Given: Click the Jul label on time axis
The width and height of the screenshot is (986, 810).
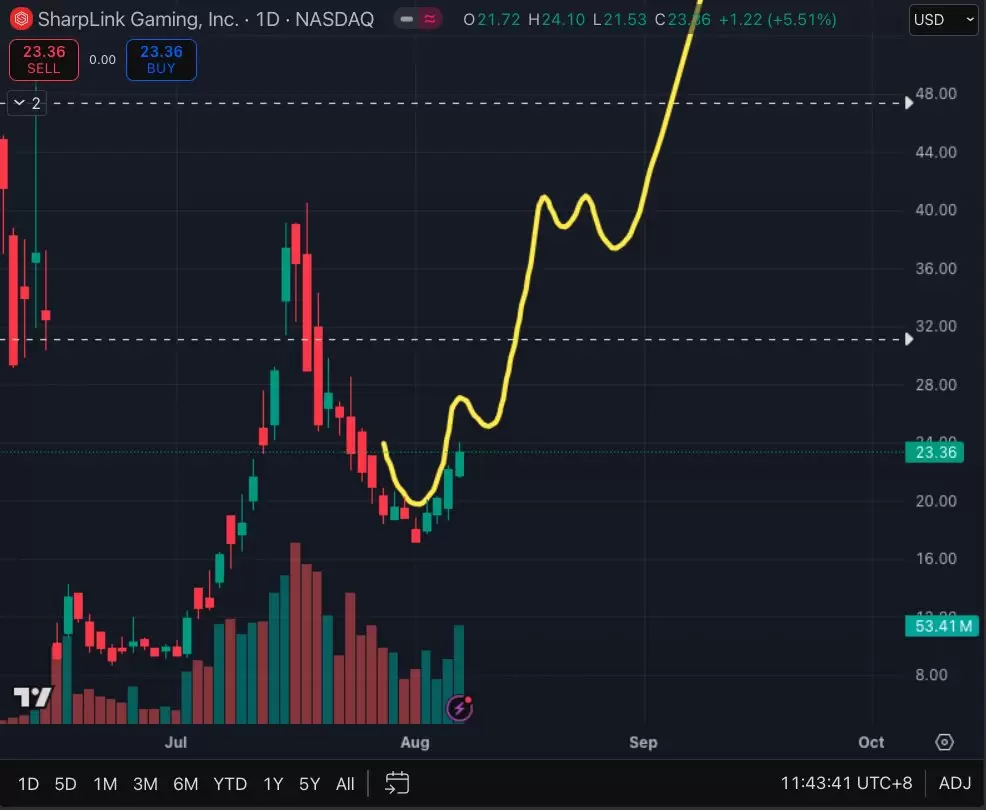Looking at the screenshot, I should pos(176,742).
